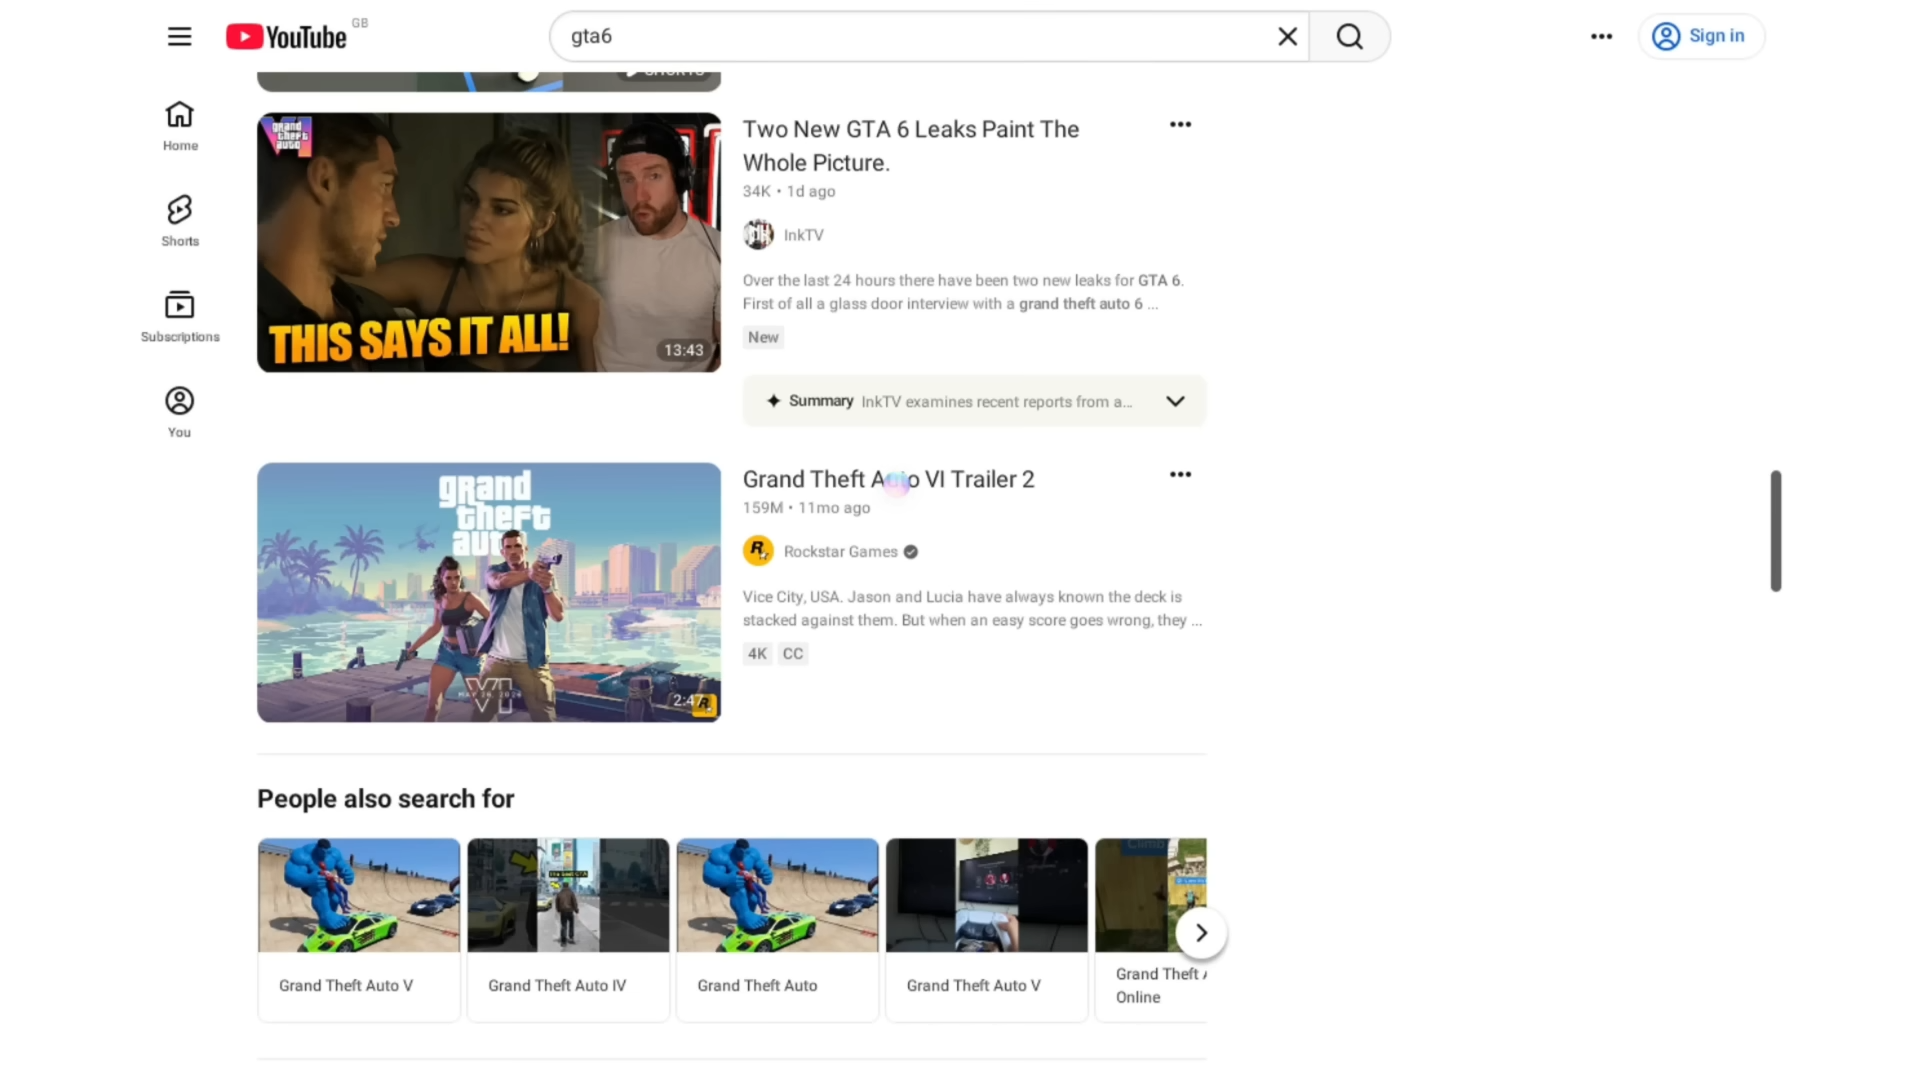The image size is (1920, 1080).
Task: Click the 13:43 duration on the InkTV thumbnail
Action: click(x=684, y=350)
